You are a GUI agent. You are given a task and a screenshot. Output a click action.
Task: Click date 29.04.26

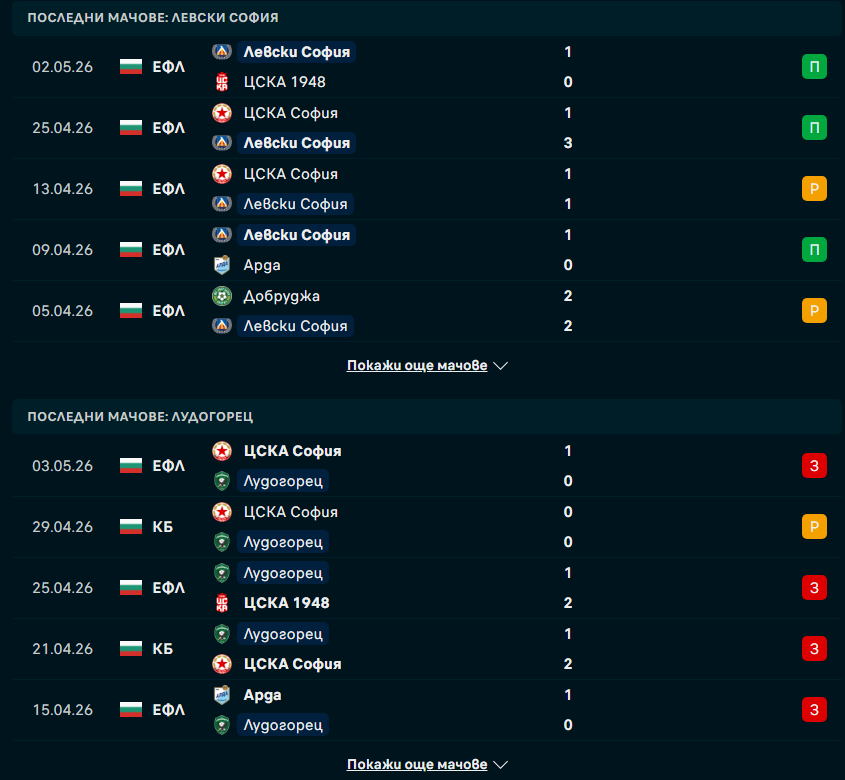click(x=63, y=527)
